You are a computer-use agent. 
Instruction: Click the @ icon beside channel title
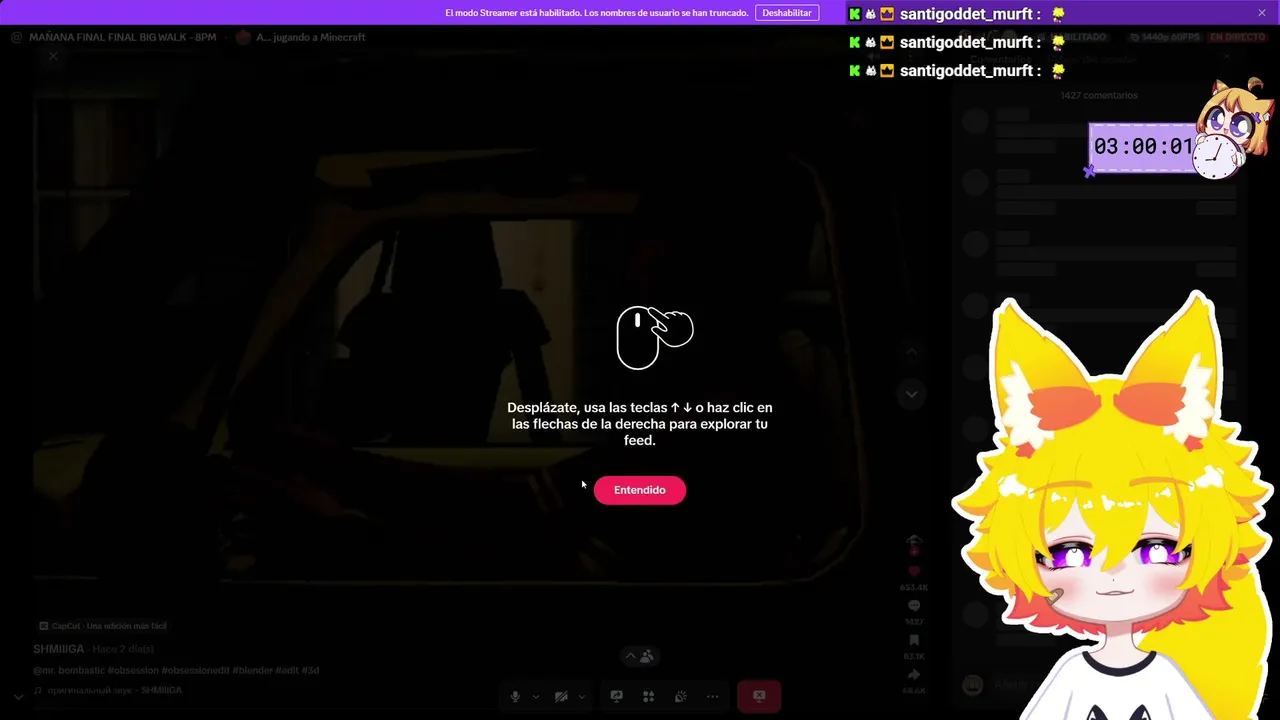17,37
